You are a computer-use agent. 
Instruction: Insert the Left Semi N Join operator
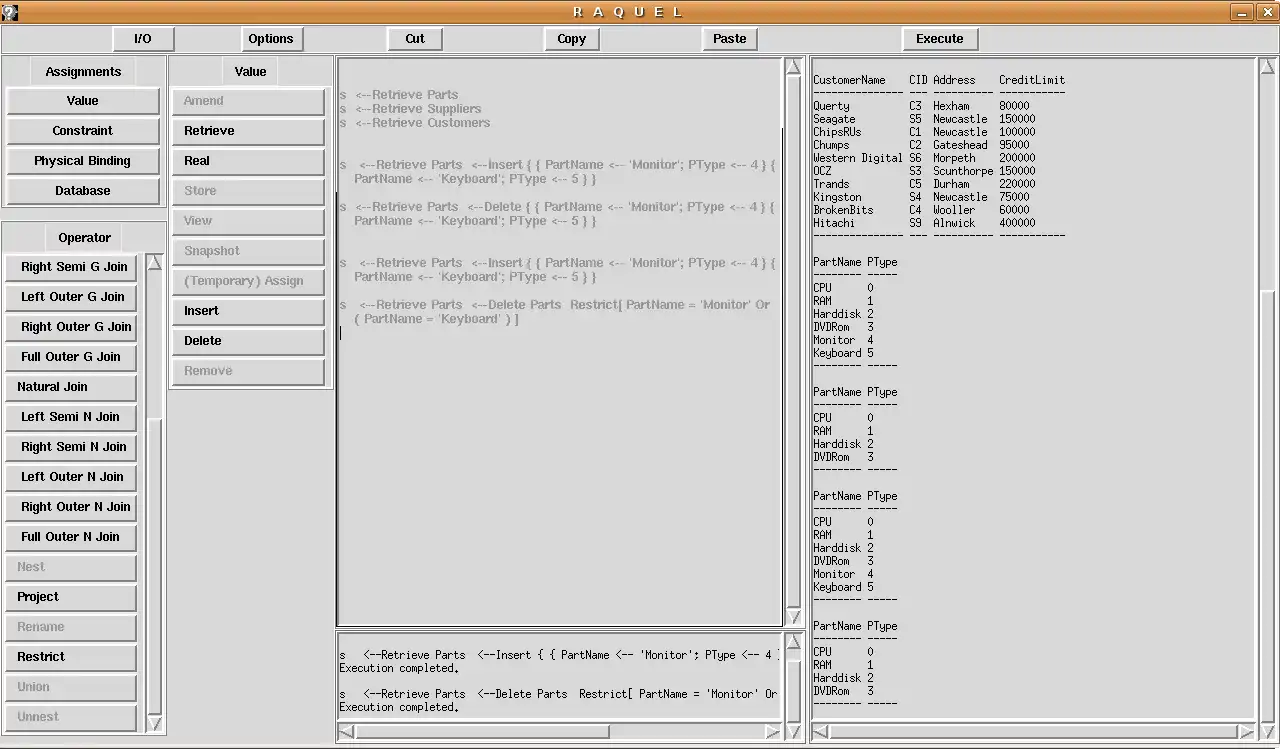point(72,417)
